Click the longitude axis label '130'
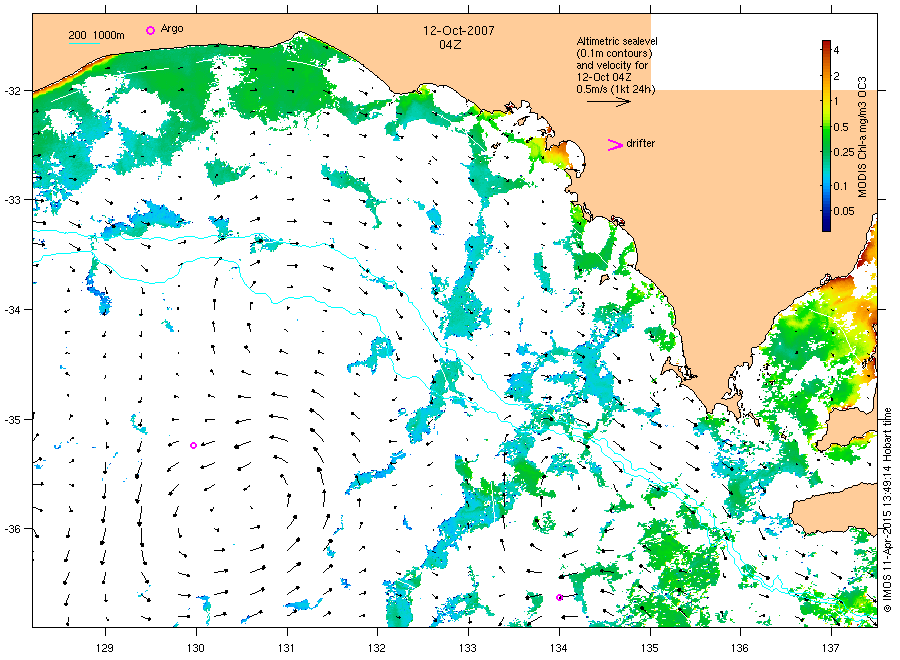Viewport: 900px width, 660px height. click(x=196, y=648)
